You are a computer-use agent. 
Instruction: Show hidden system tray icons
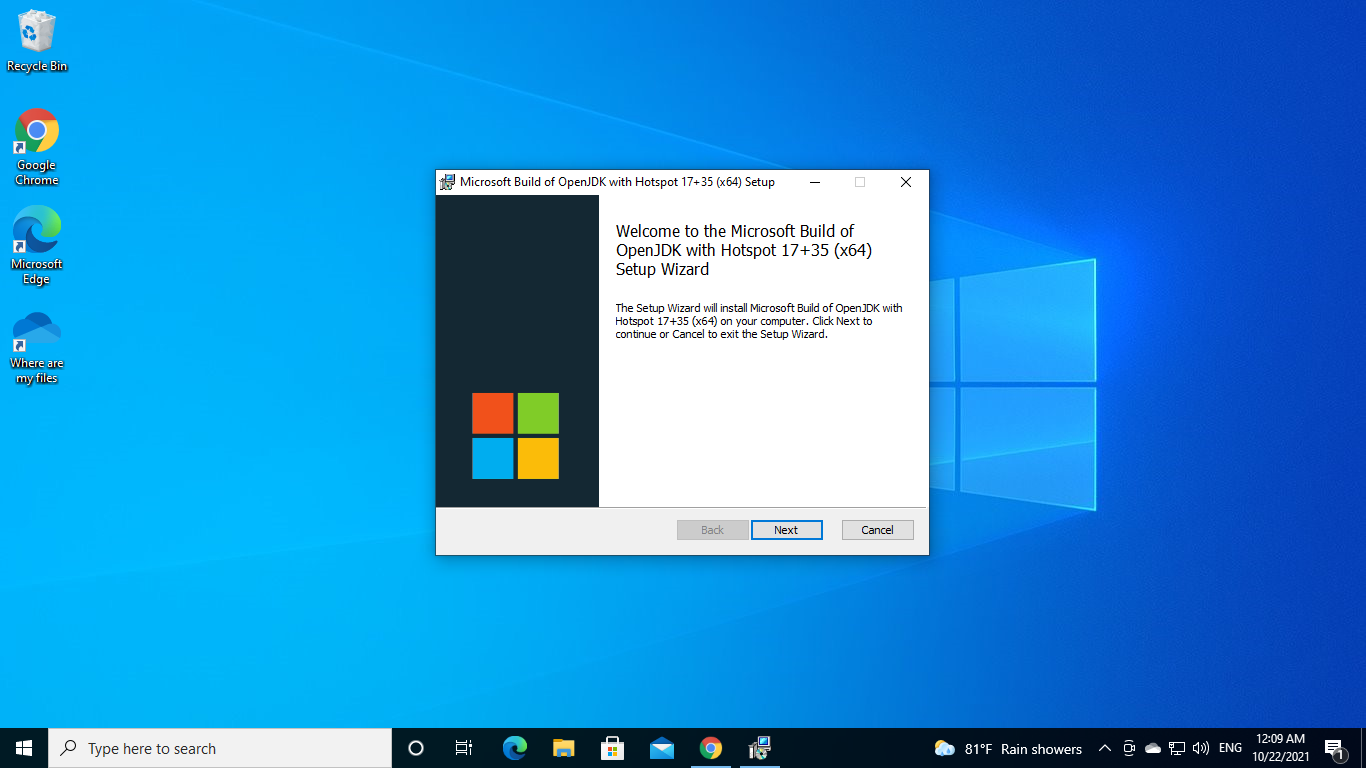(x=1105, y=748)
